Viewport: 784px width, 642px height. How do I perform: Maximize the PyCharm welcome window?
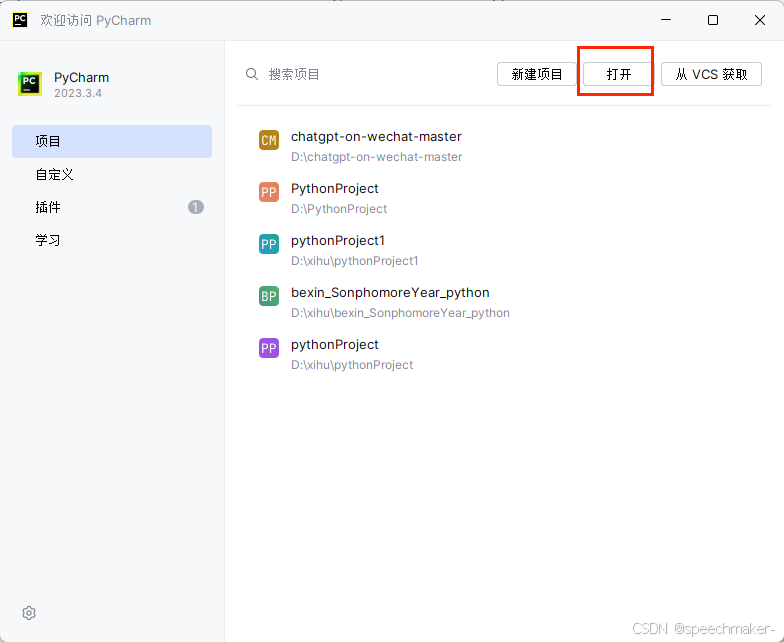click(713, 20)
